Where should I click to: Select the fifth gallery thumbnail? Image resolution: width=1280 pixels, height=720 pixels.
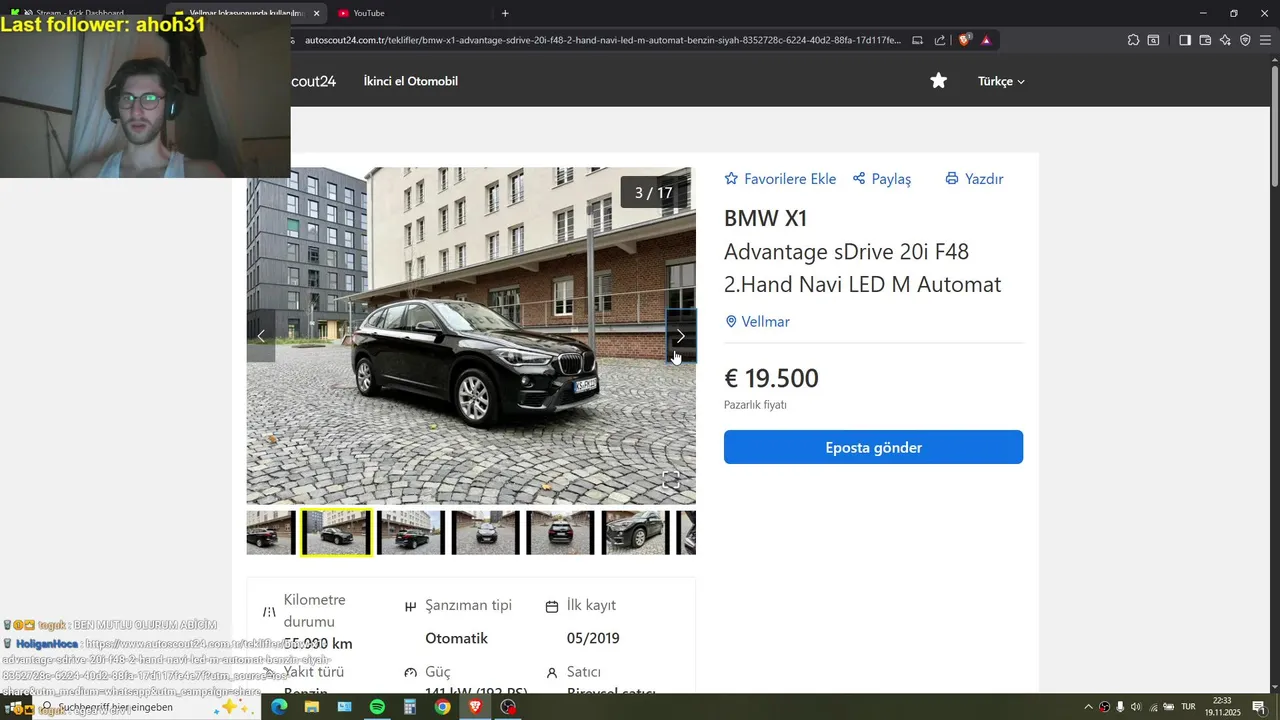[x=560, y=532]
